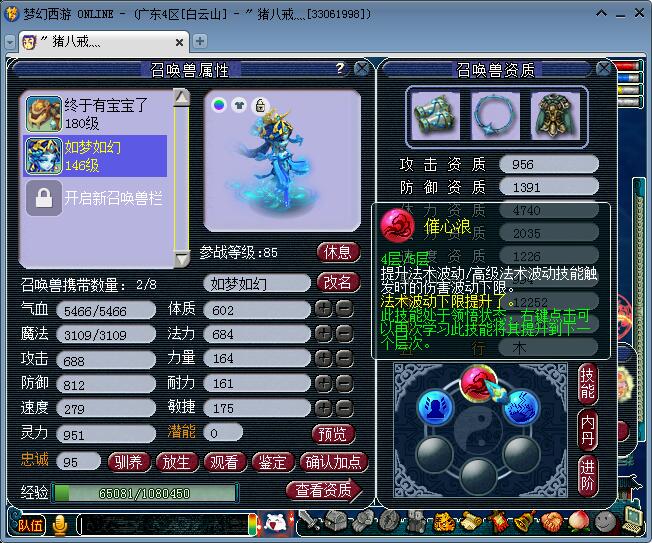Select the red 催心浪 inner pill orb
652x543 pixels.
pos(477,383)
